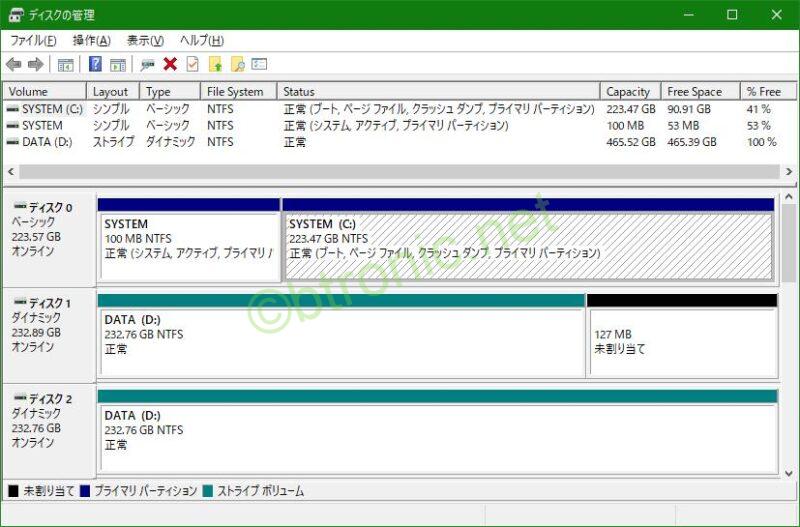Screen dimensions: 800x527
Task: Maximize the Disk Management window
Action: (732, 15)
